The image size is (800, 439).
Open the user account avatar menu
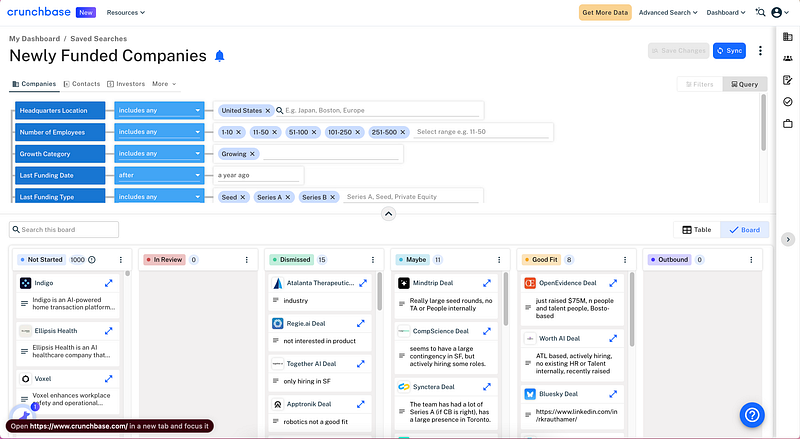click(776, 12)
